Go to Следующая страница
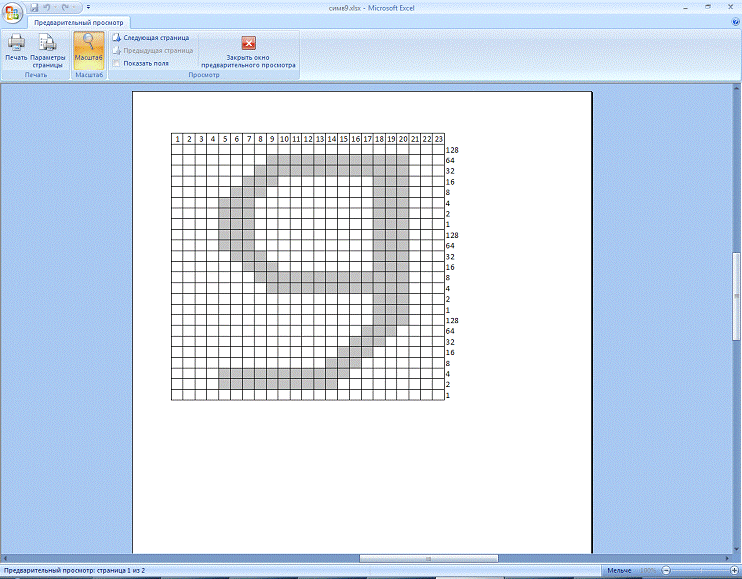This screenshot has height=579, width=742. pos(155,37)
